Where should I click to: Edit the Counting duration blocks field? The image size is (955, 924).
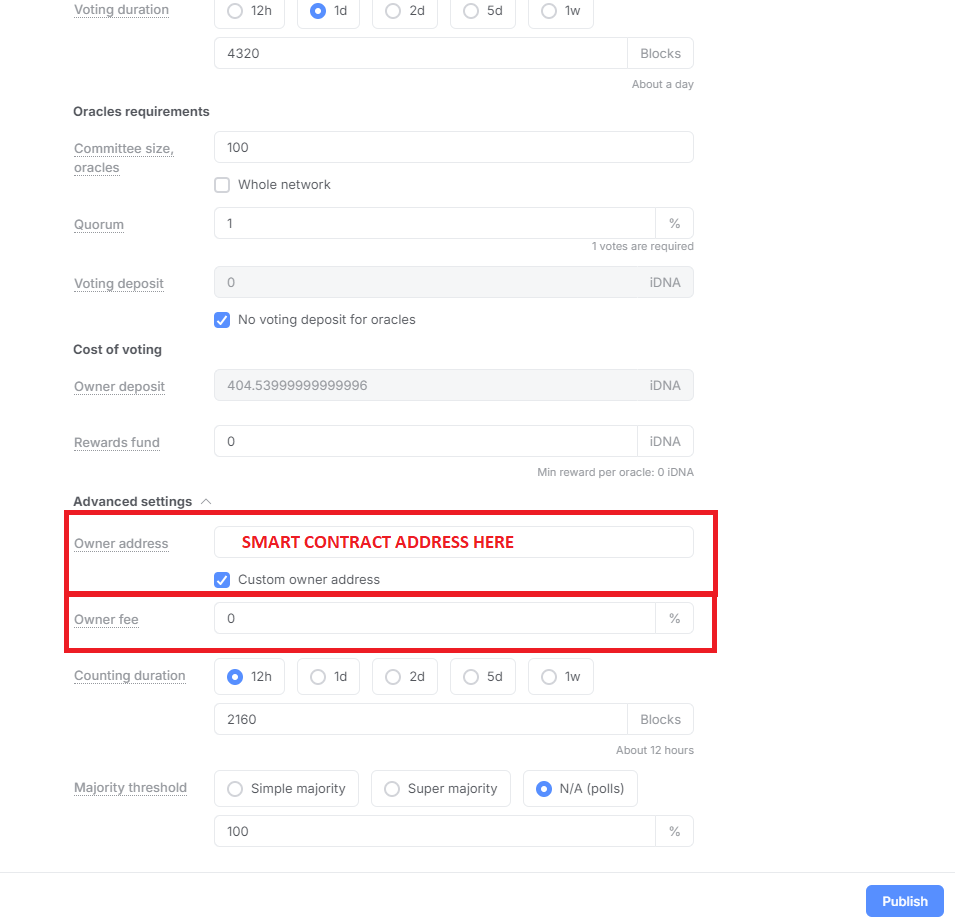click(420, 719)
